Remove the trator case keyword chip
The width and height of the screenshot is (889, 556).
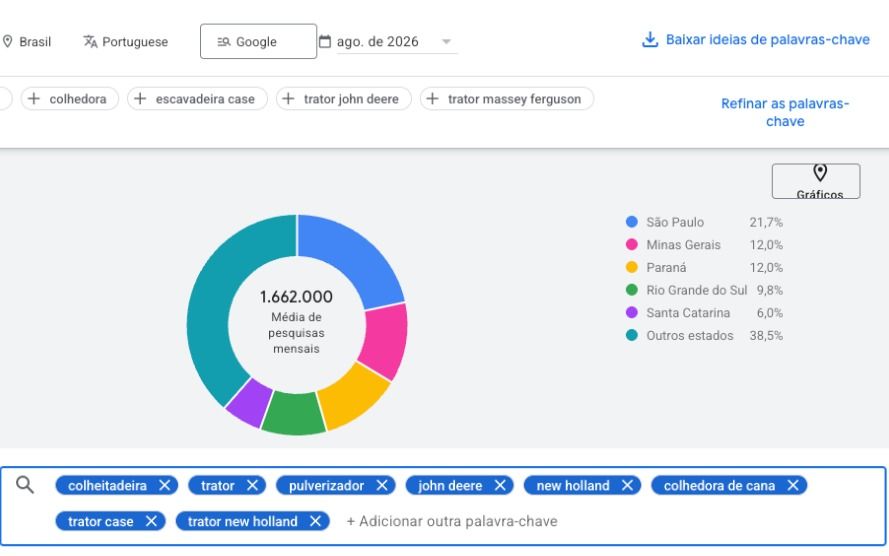coord(151,521)
